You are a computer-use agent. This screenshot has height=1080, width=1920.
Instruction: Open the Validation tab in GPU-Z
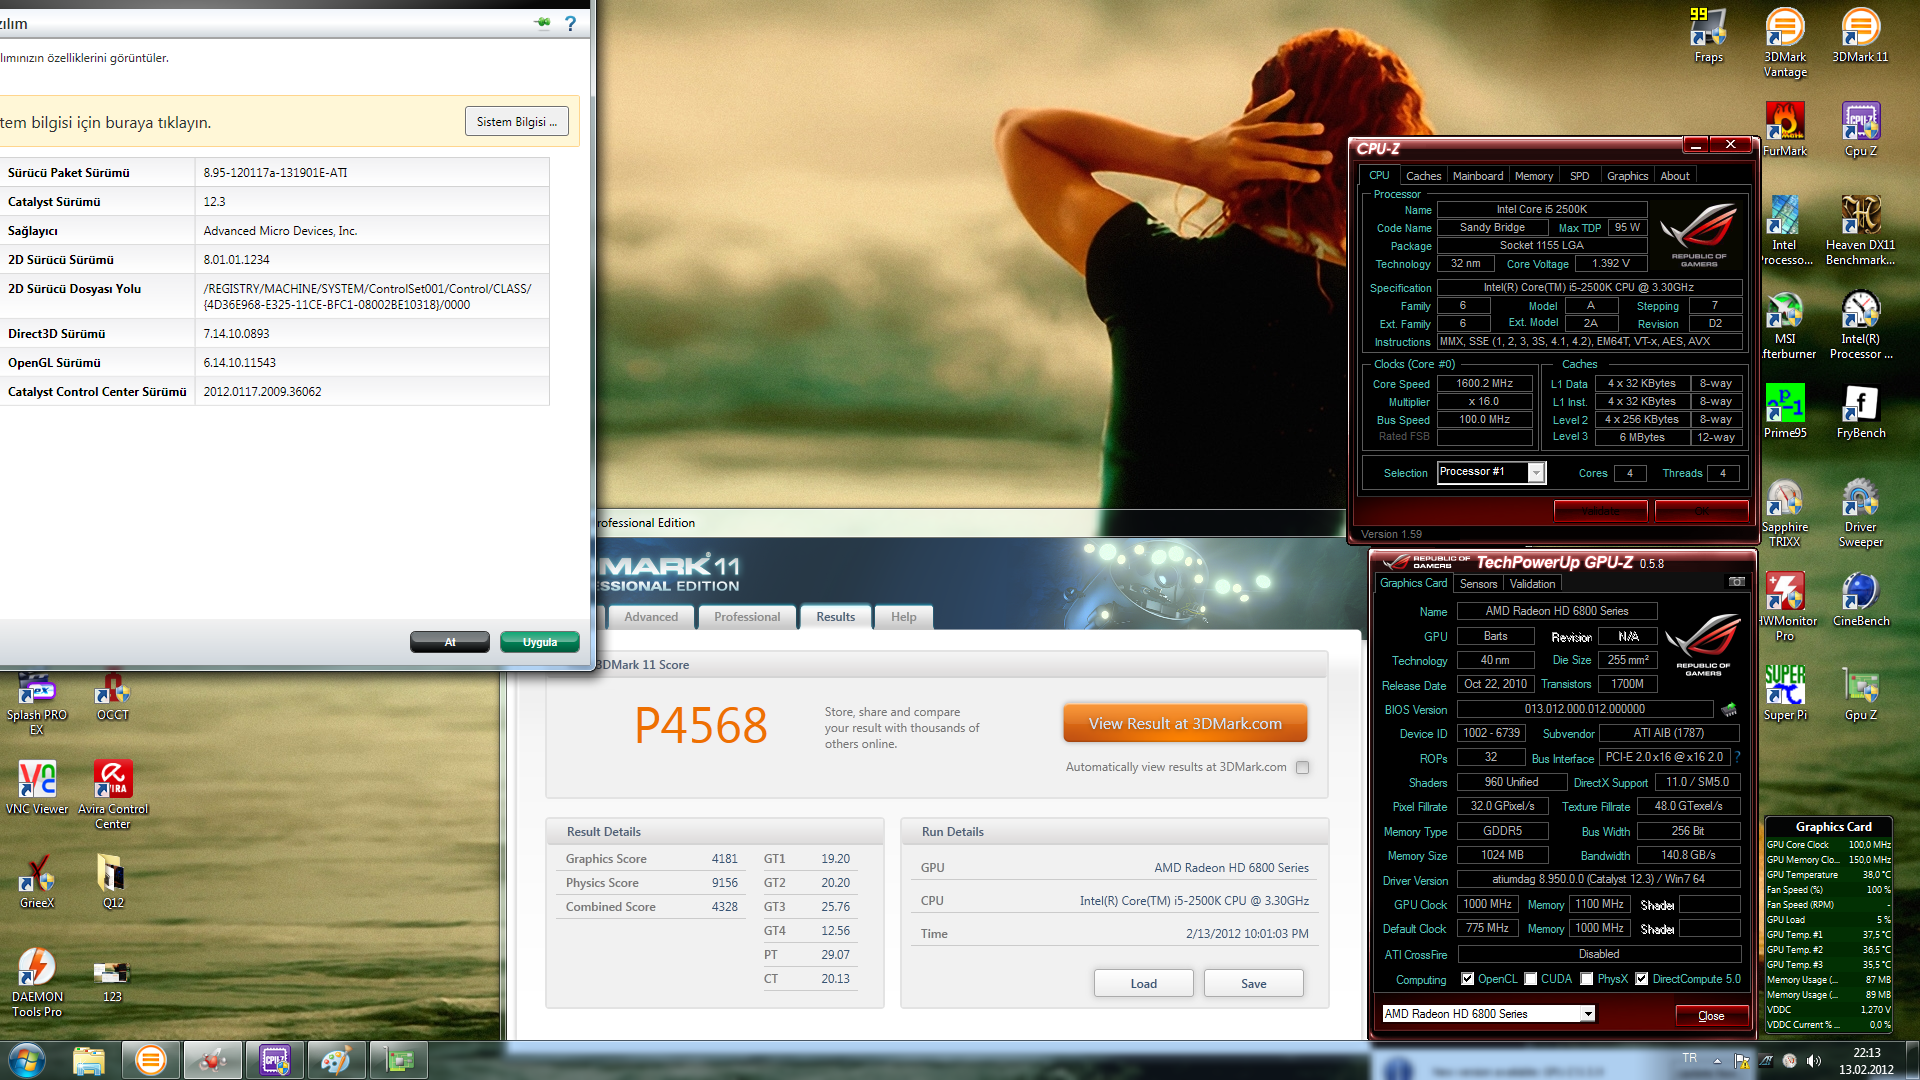coord(1532,584)
